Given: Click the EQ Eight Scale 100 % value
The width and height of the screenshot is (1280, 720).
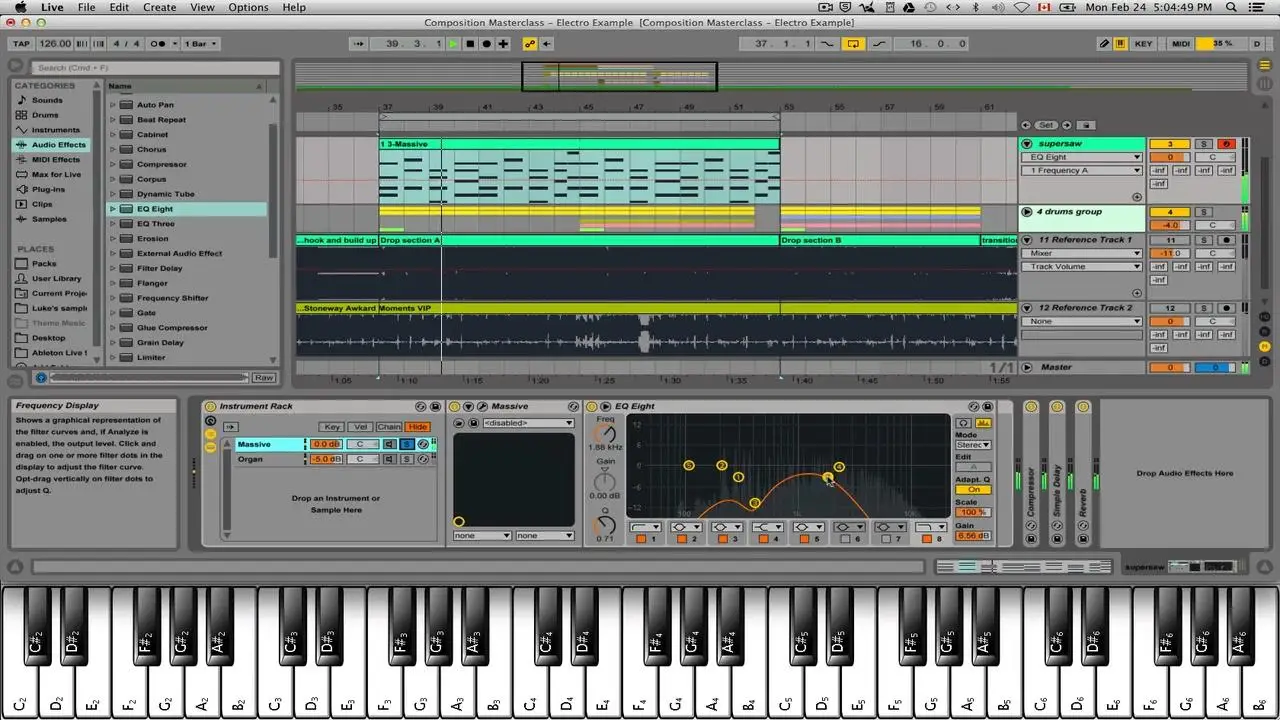Looking at the screenshot, I should 972,513.
